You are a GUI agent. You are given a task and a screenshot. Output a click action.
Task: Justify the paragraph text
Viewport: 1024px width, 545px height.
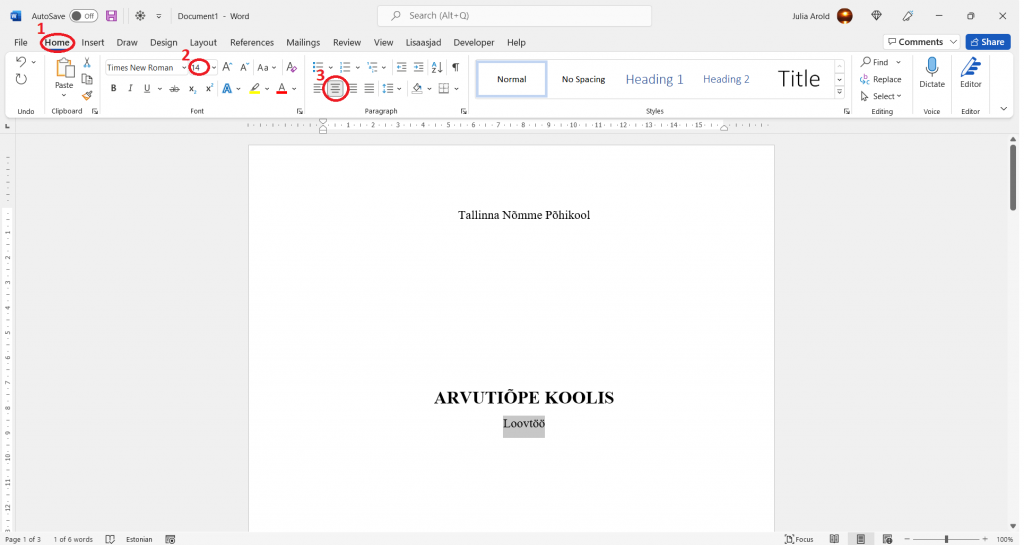click(x=370, y=89)
